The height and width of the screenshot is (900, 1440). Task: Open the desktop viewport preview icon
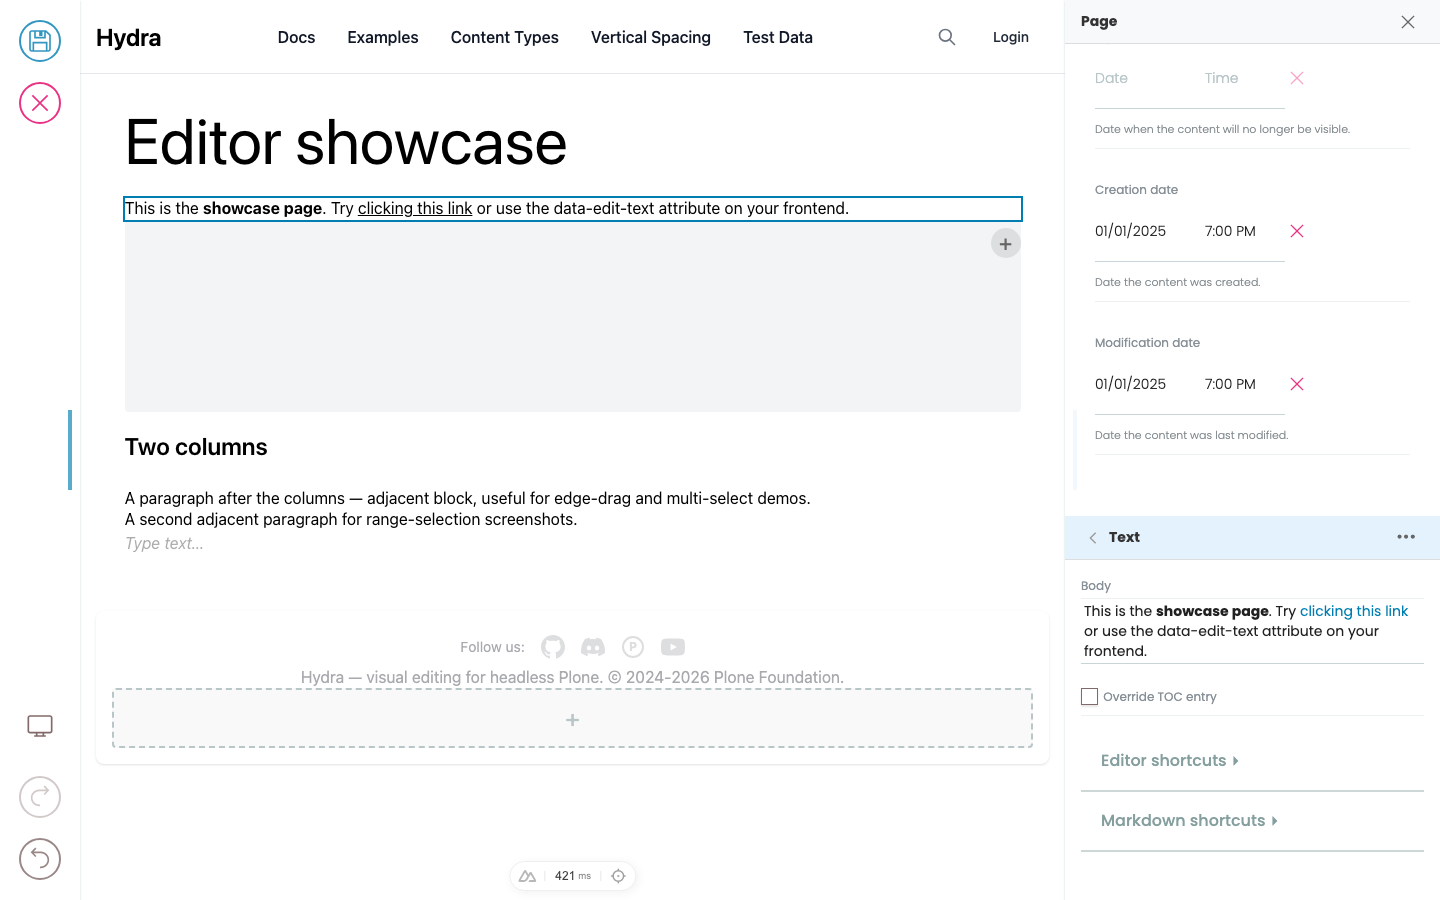click(x=40, y=726)
